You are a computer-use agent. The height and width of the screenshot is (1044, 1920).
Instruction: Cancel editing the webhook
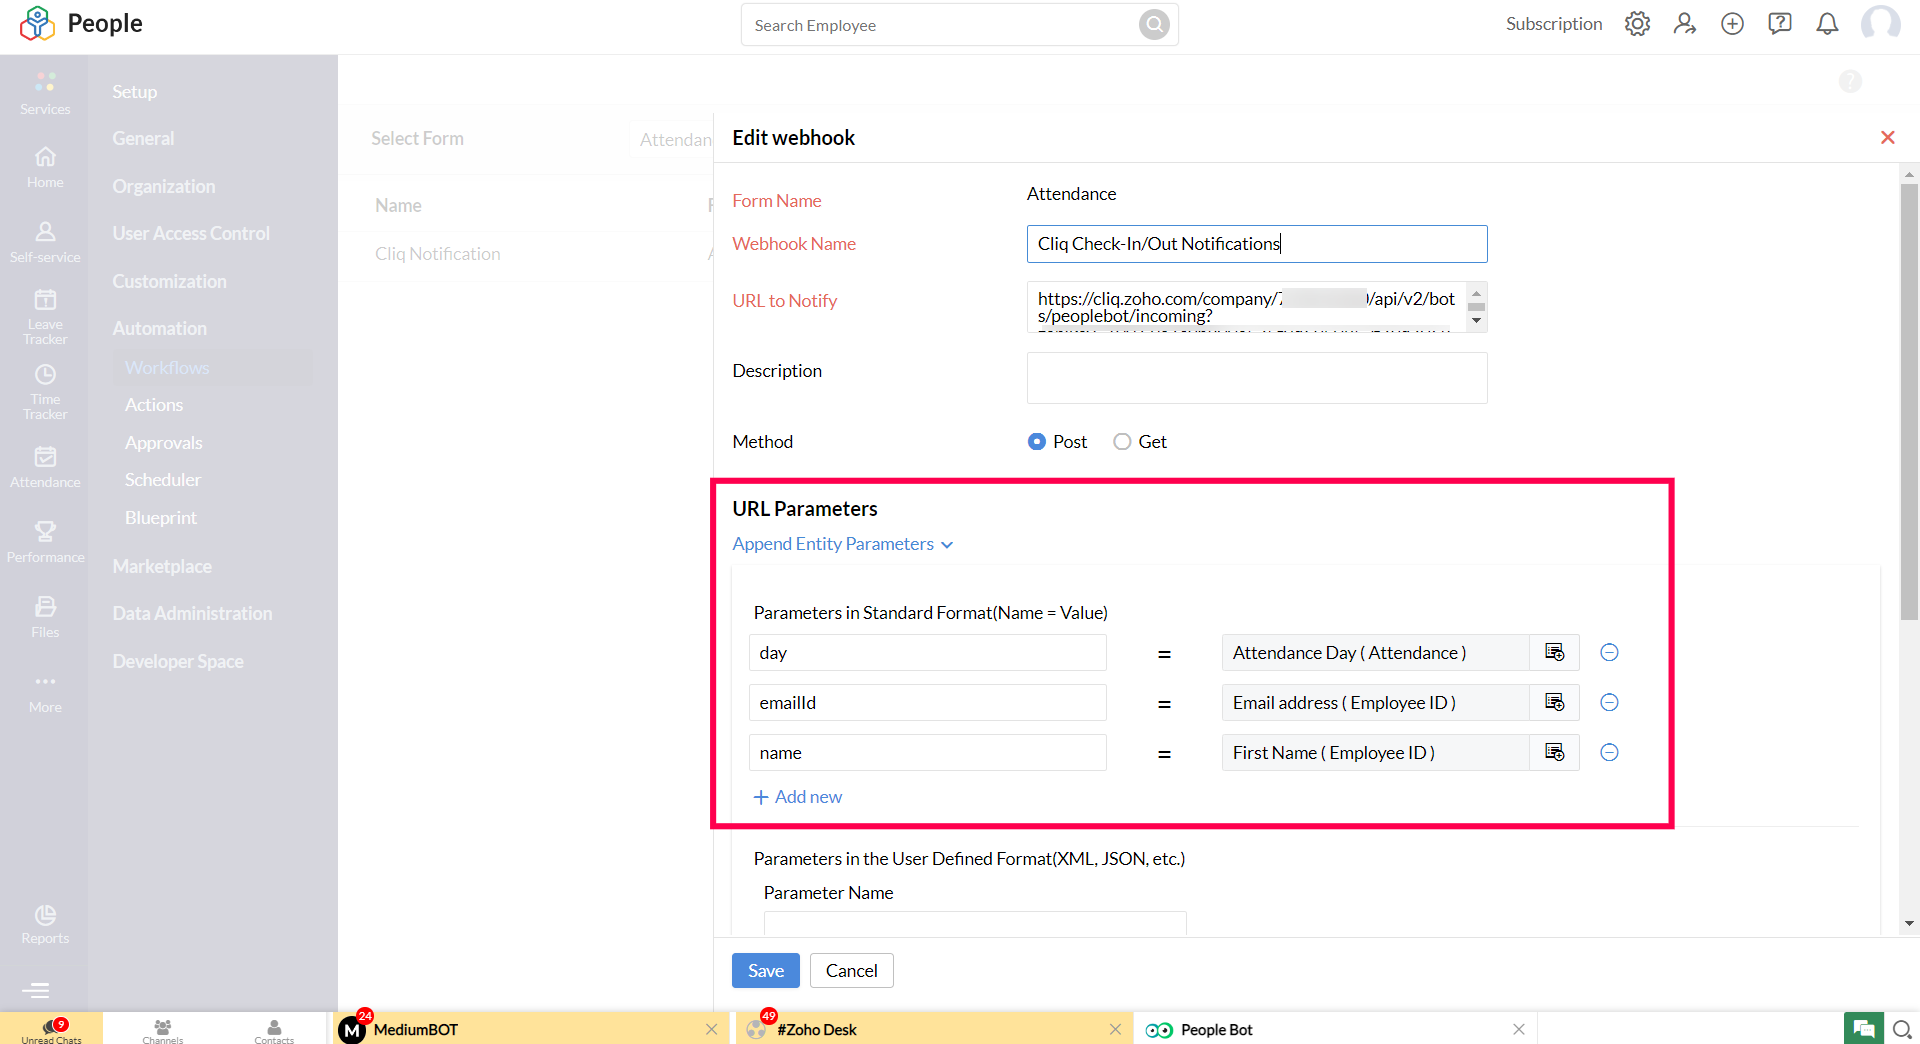tap(852, 971)
